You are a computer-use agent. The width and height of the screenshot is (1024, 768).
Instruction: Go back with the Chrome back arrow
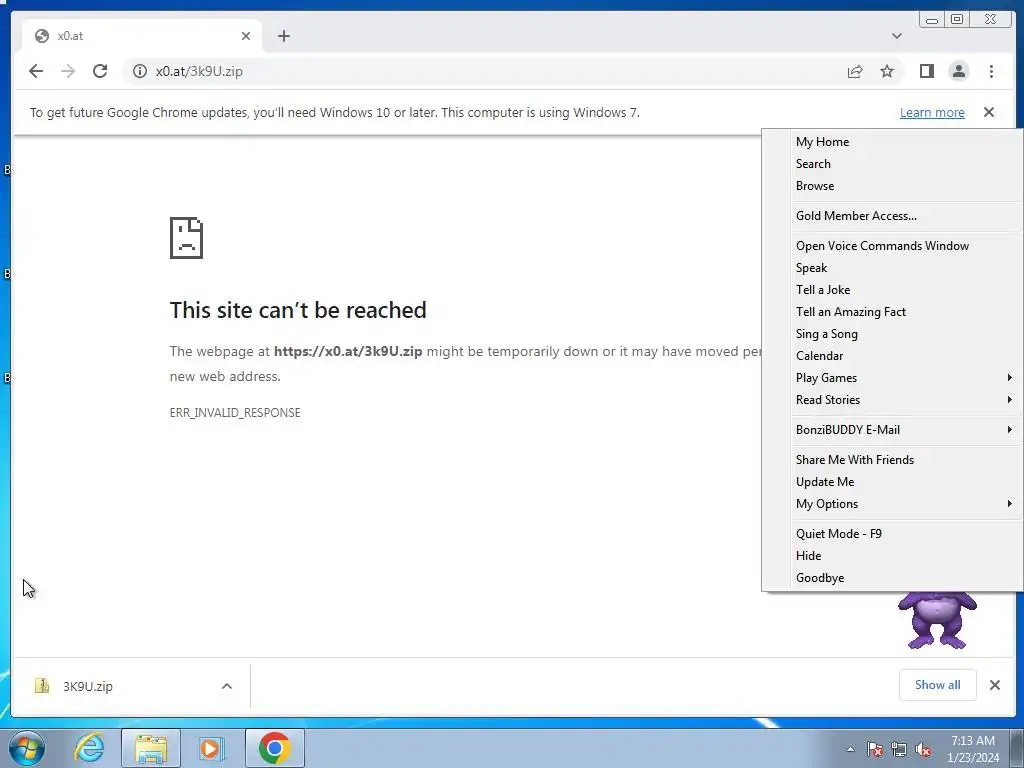click(x=36, y=71)
